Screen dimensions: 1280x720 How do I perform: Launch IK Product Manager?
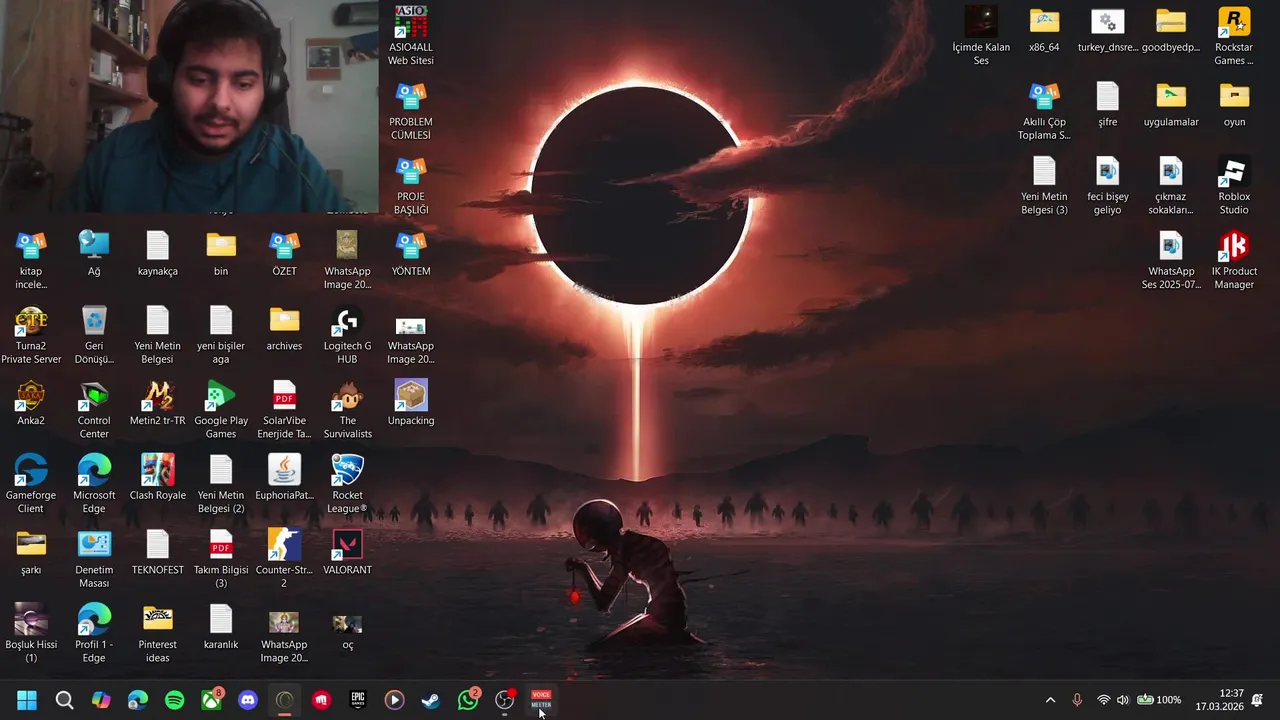[1234, 260]
